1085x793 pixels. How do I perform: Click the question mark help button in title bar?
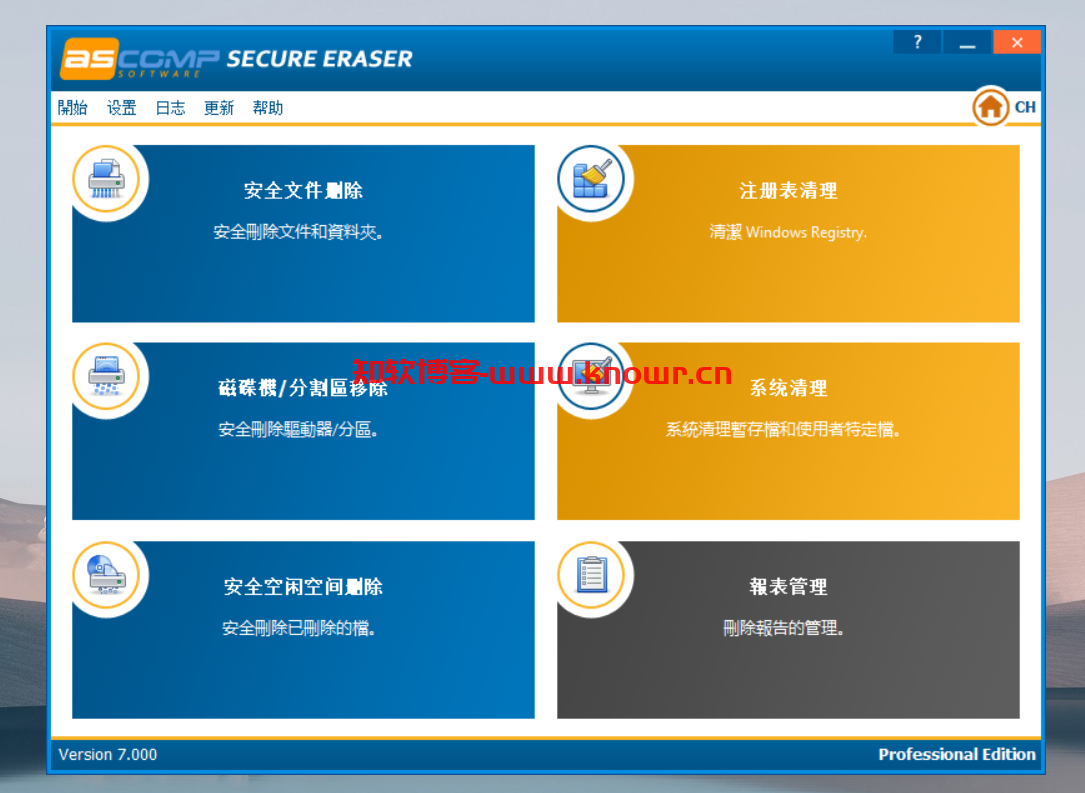(917, 42)
